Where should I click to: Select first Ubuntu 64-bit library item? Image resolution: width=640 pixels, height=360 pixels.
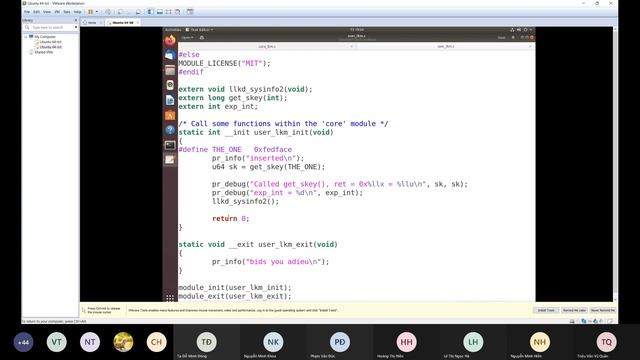tap(50, 42)
